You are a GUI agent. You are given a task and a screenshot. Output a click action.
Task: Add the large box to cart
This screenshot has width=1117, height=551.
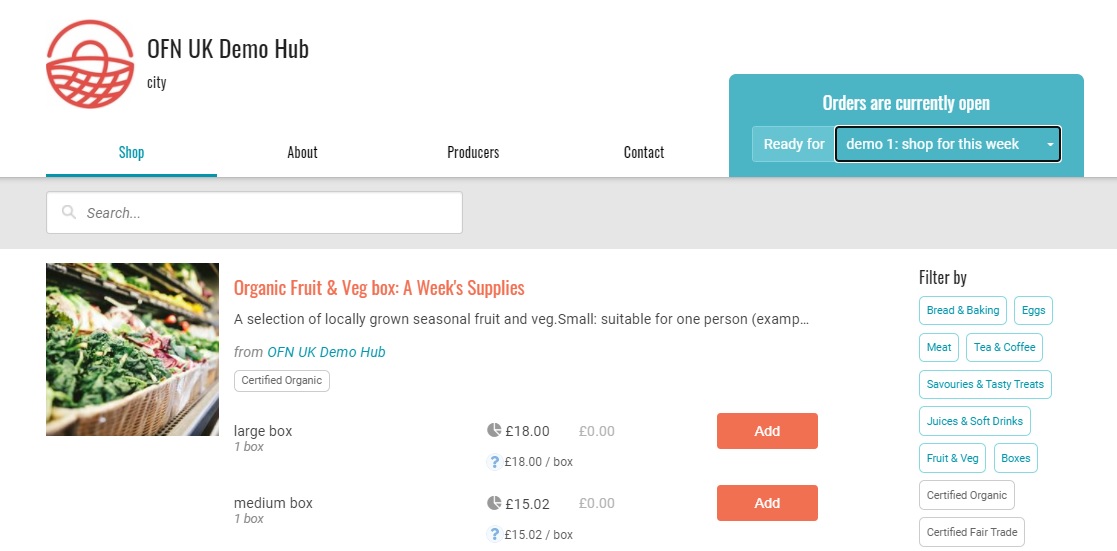pos(767,431)
